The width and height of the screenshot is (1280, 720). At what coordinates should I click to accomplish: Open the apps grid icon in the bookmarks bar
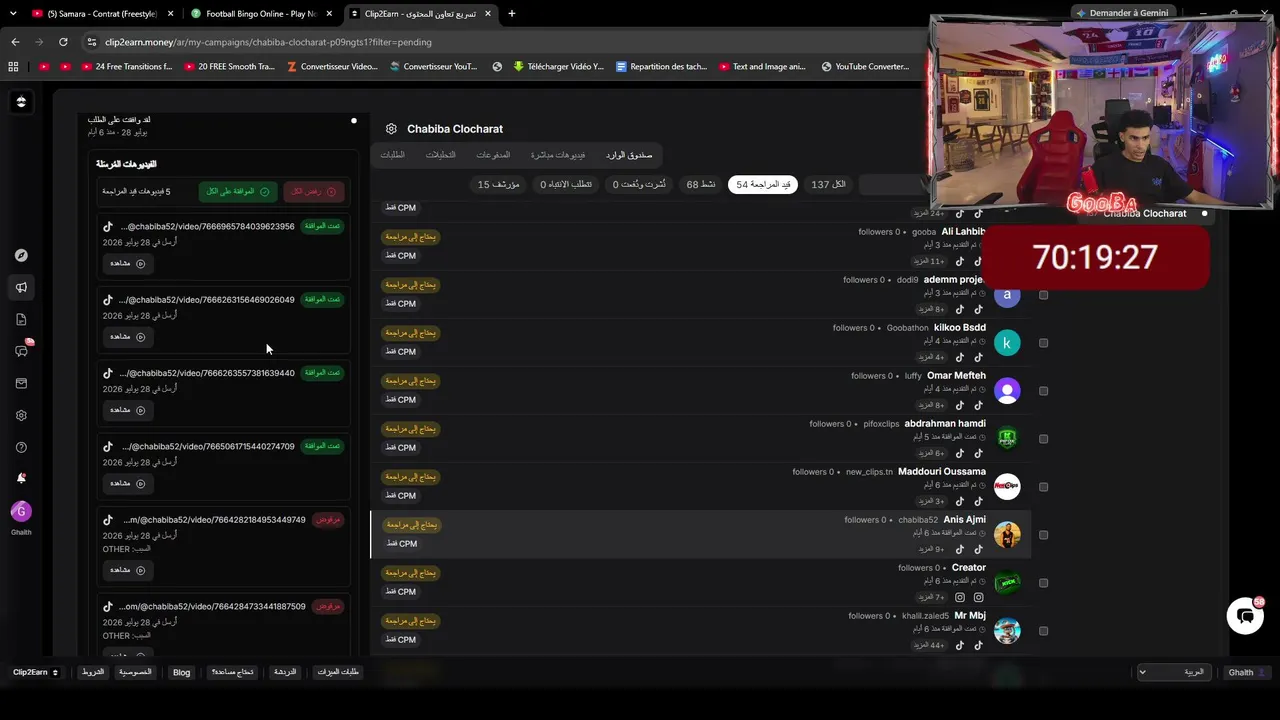(13, 67)
